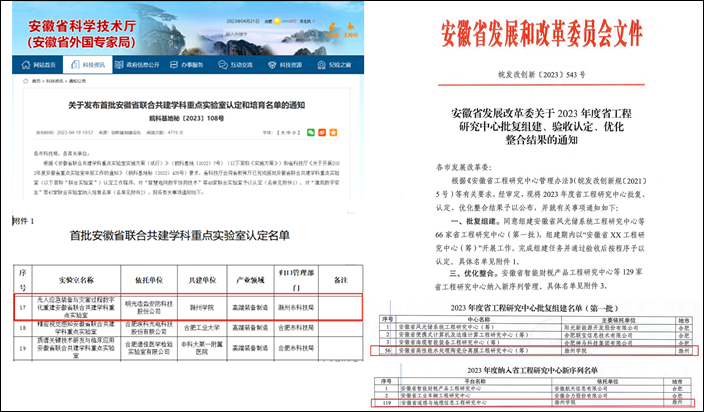Click the 主要依托单位 table header

pyautogui.click(x=619, y=320)
